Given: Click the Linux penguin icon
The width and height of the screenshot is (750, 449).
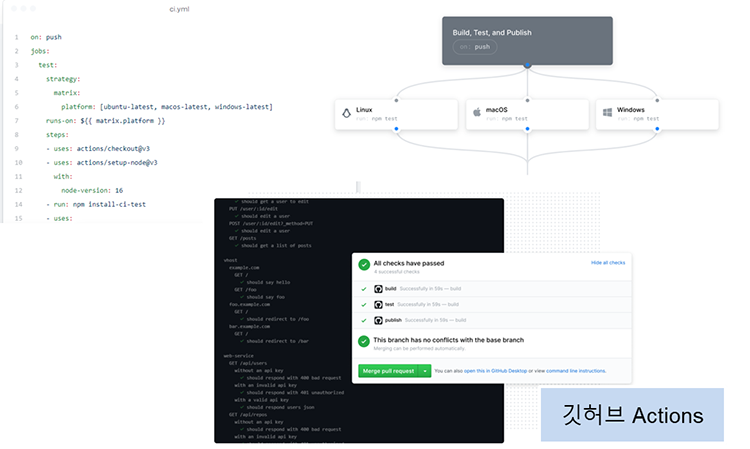Looking at the screenshot, I should tap(347, 113).
